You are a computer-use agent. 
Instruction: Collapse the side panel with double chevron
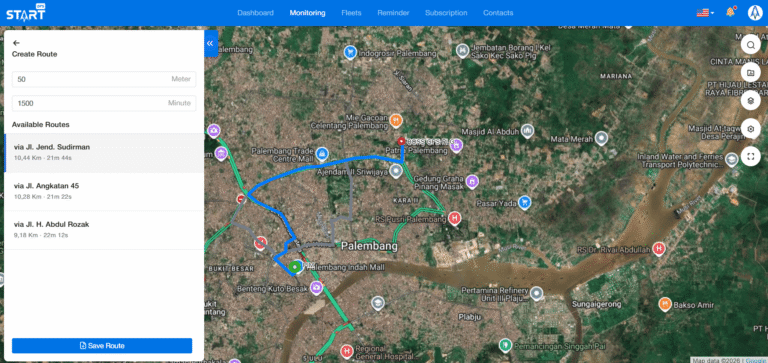(x=210, y=44)
